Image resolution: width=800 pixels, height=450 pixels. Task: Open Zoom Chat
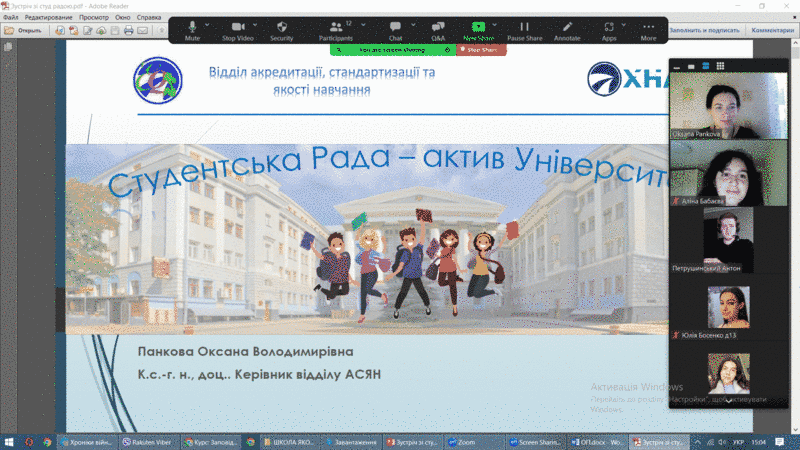(x=395, y=31)
